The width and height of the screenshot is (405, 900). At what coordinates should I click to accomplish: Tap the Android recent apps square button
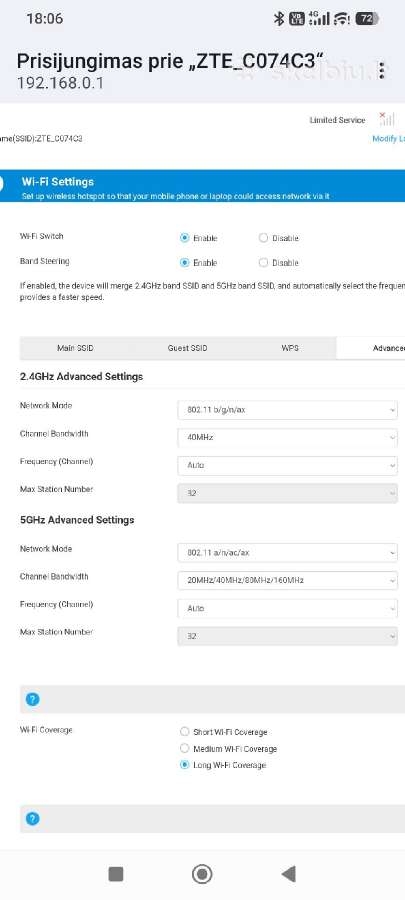tap(116, 874)
